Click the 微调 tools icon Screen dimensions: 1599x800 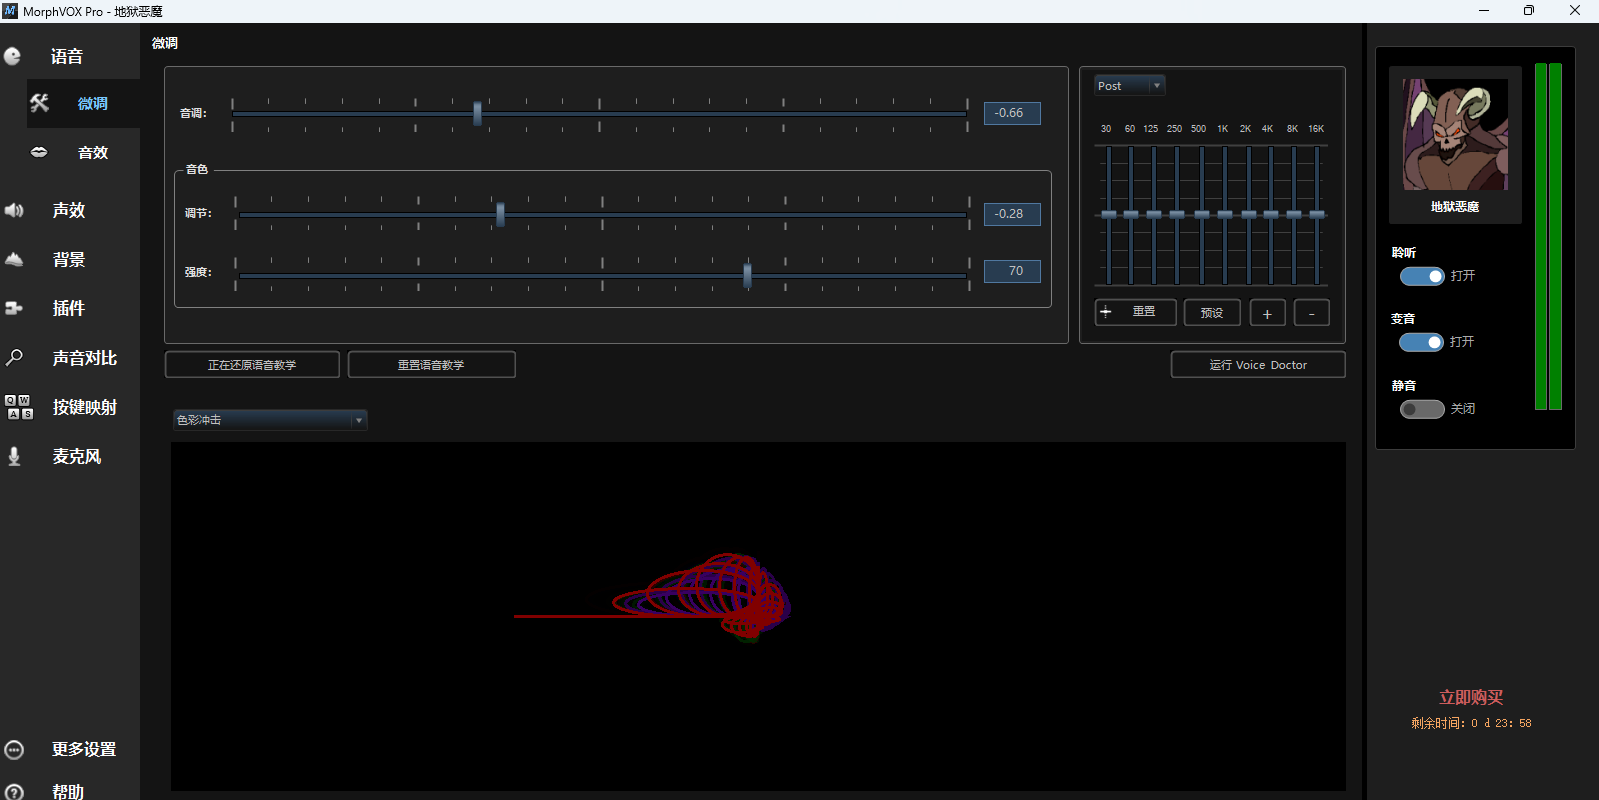39,103
